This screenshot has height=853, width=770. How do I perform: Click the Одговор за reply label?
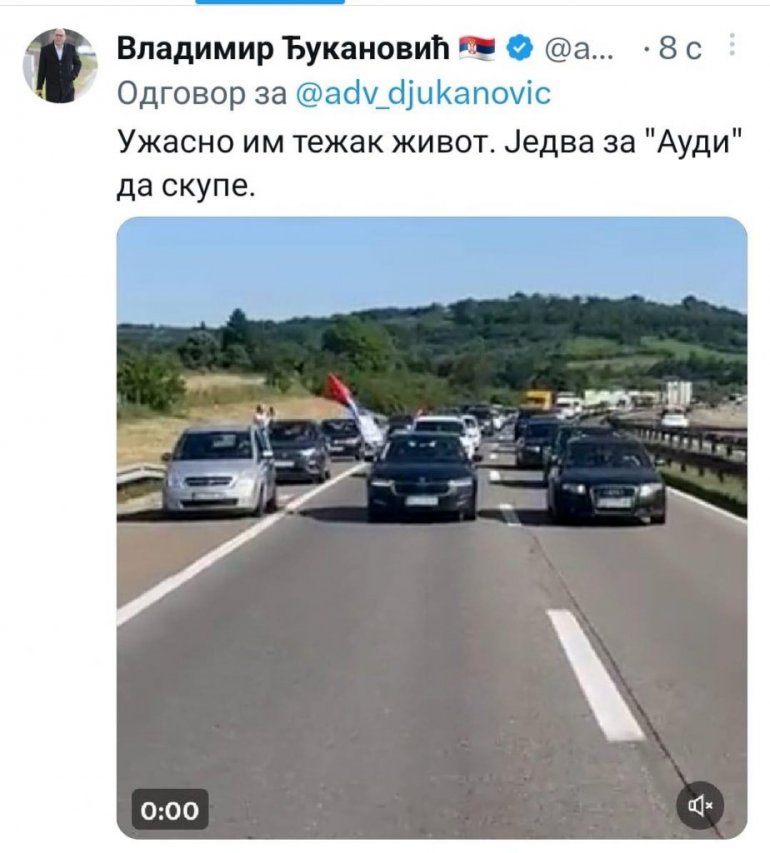202,94
